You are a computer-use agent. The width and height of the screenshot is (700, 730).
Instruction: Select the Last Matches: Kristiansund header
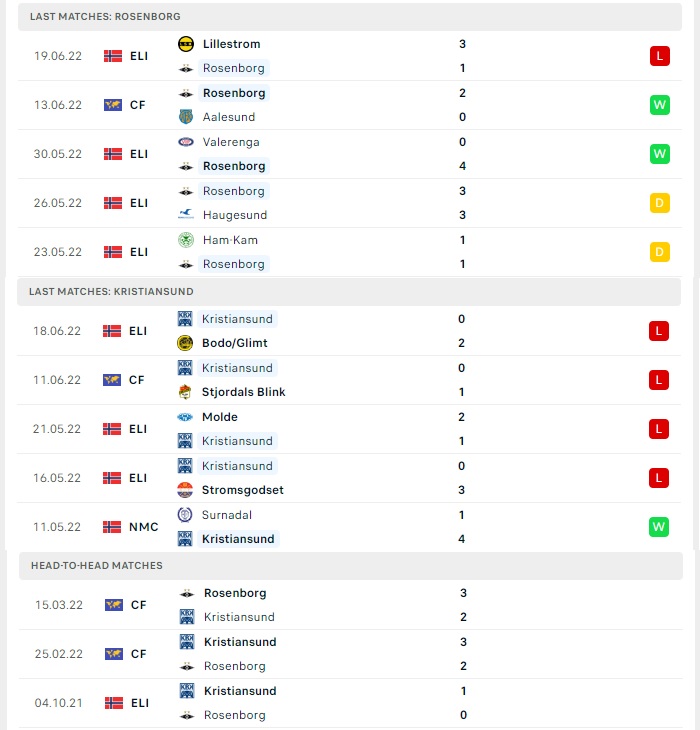point(349,292)
